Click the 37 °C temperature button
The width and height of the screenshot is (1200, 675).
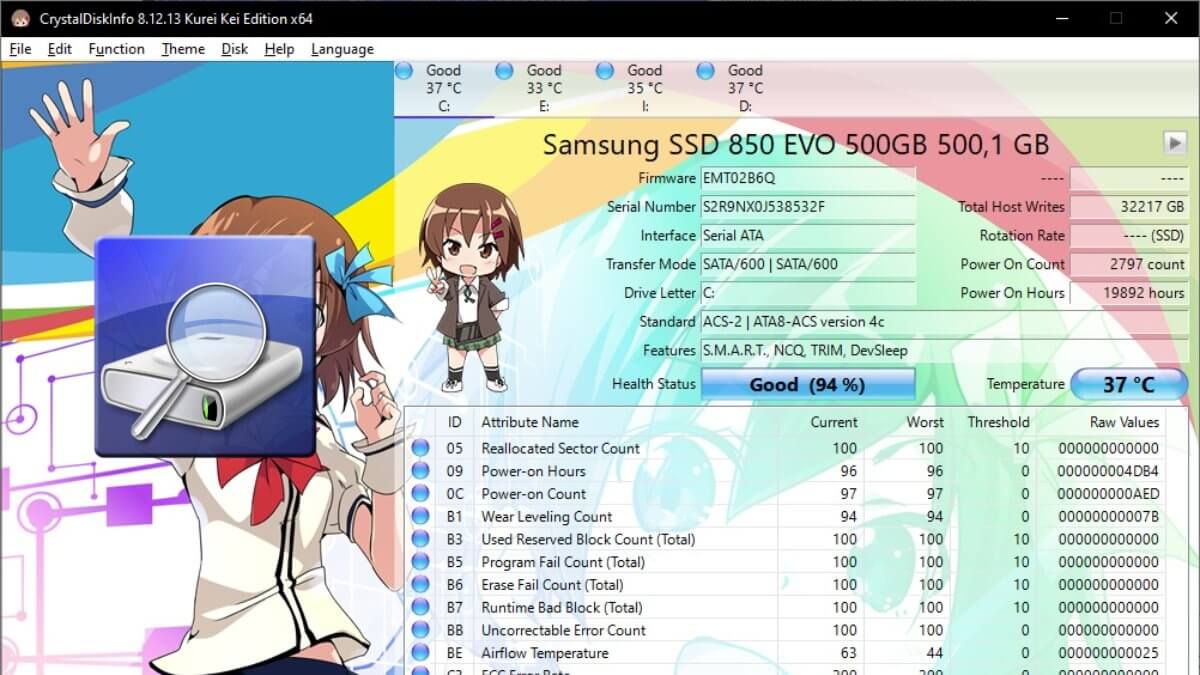point(1128,385)
